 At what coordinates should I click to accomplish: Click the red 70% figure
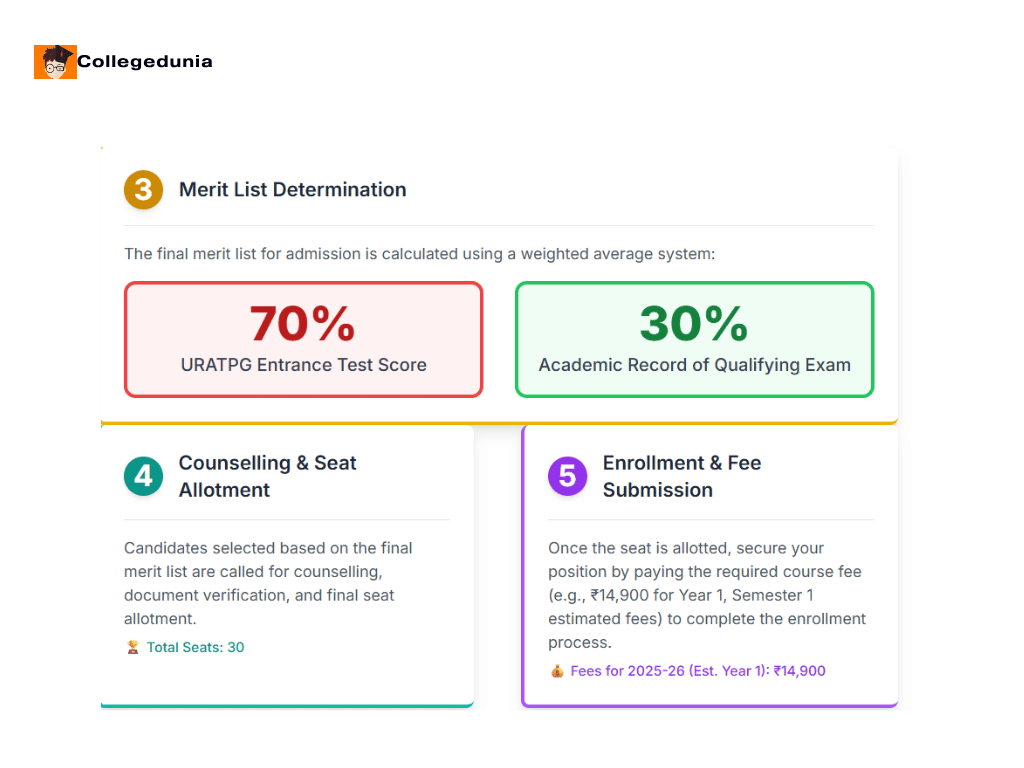tap(303, 324)
